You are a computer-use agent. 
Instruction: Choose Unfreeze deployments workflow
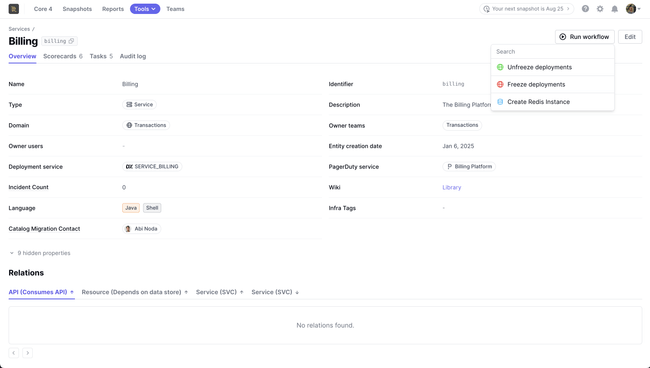click(x=553, y=67)
